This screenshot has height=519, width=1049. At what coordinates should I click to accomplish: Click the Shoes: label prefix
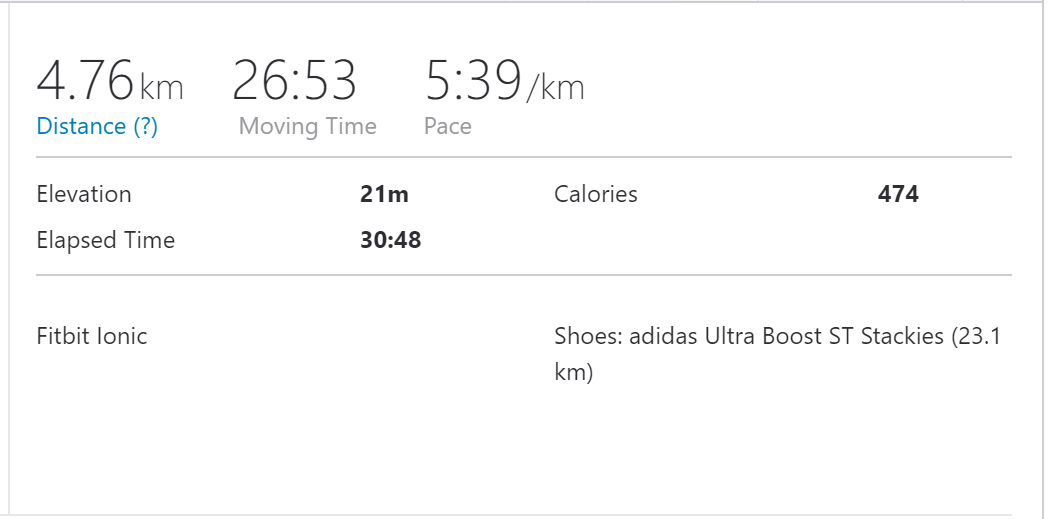[588, 336]
